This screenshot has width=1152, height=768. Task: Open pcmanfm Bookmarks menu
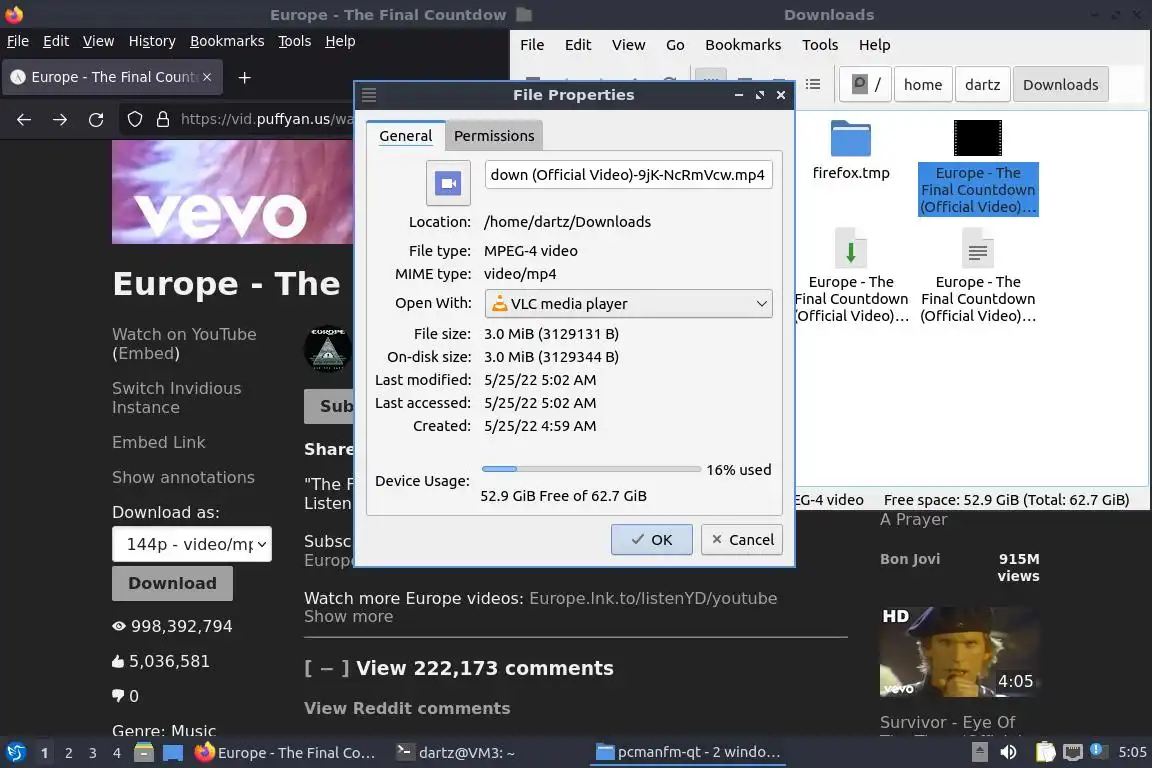point(743,45)
